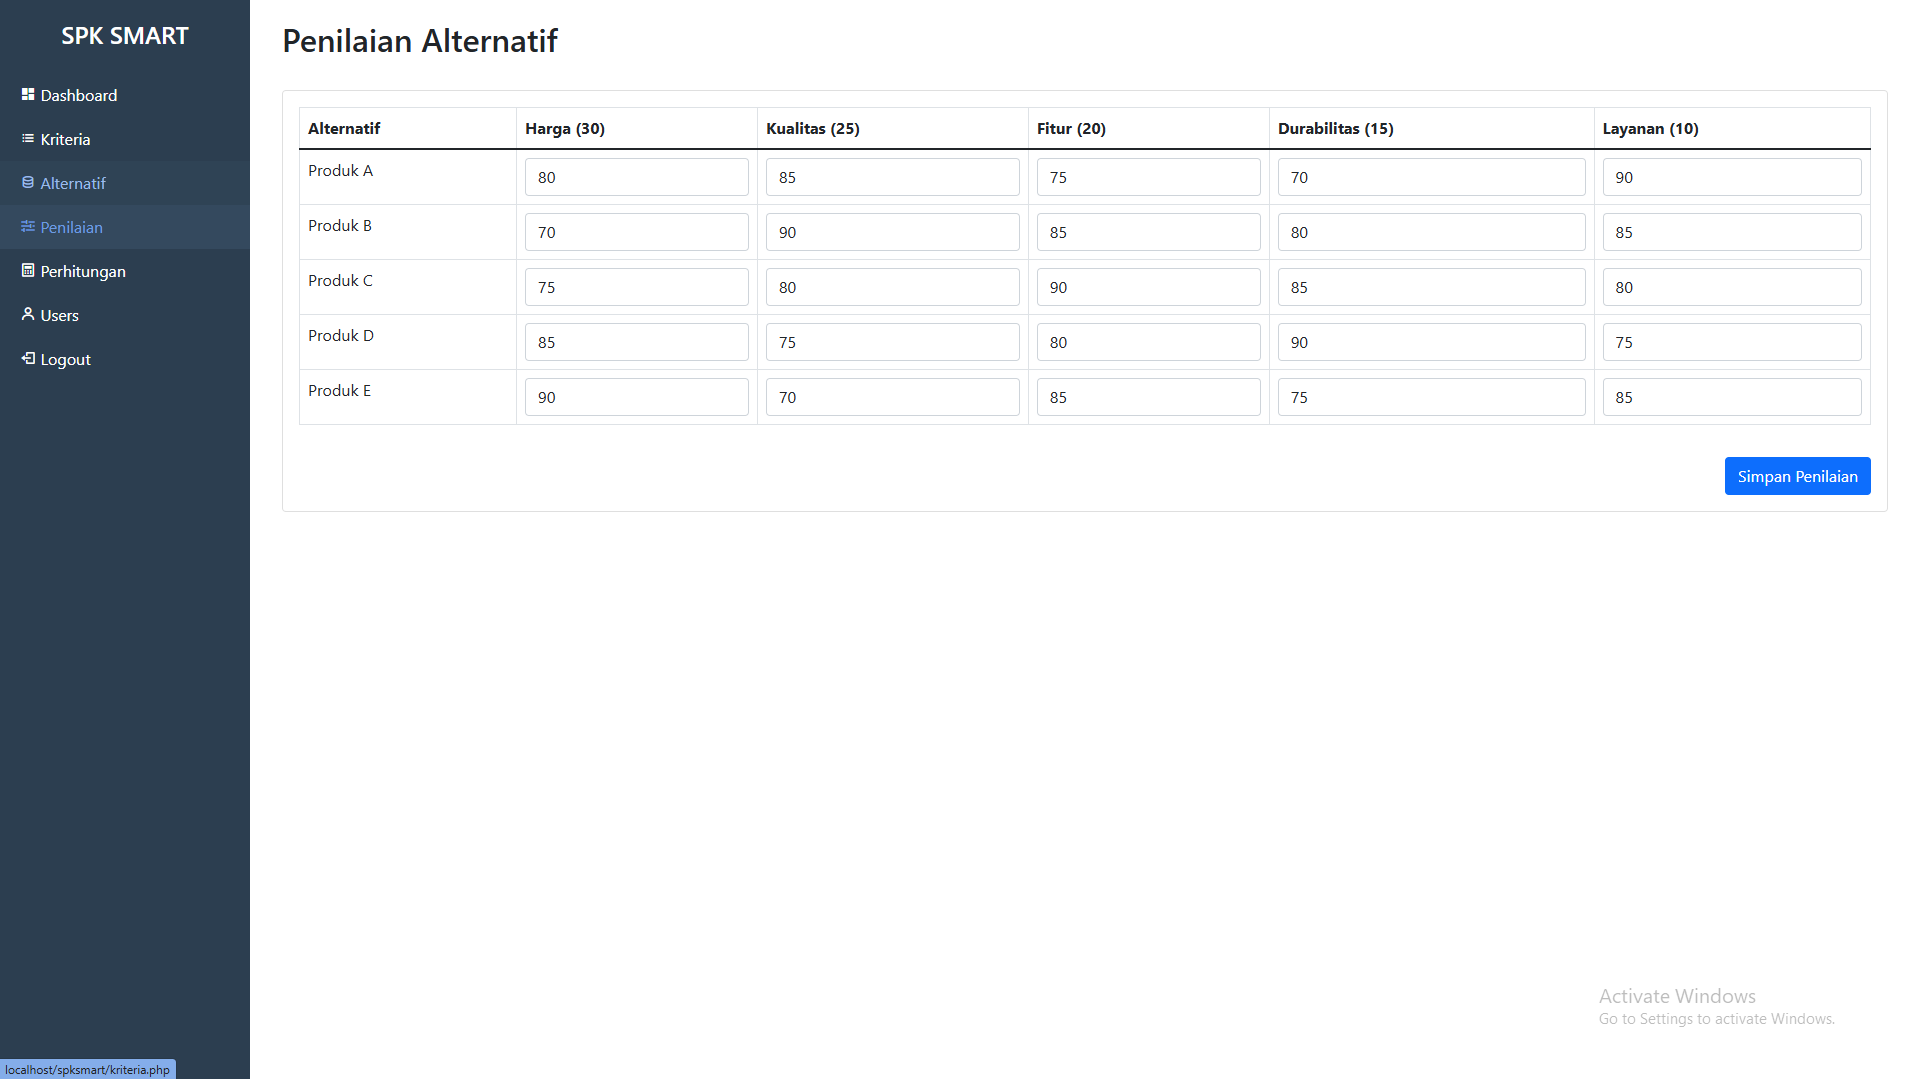Screen dimensions: 1919x1079
Task: Select Produk A Harga input field
Action: click(637, 177)
